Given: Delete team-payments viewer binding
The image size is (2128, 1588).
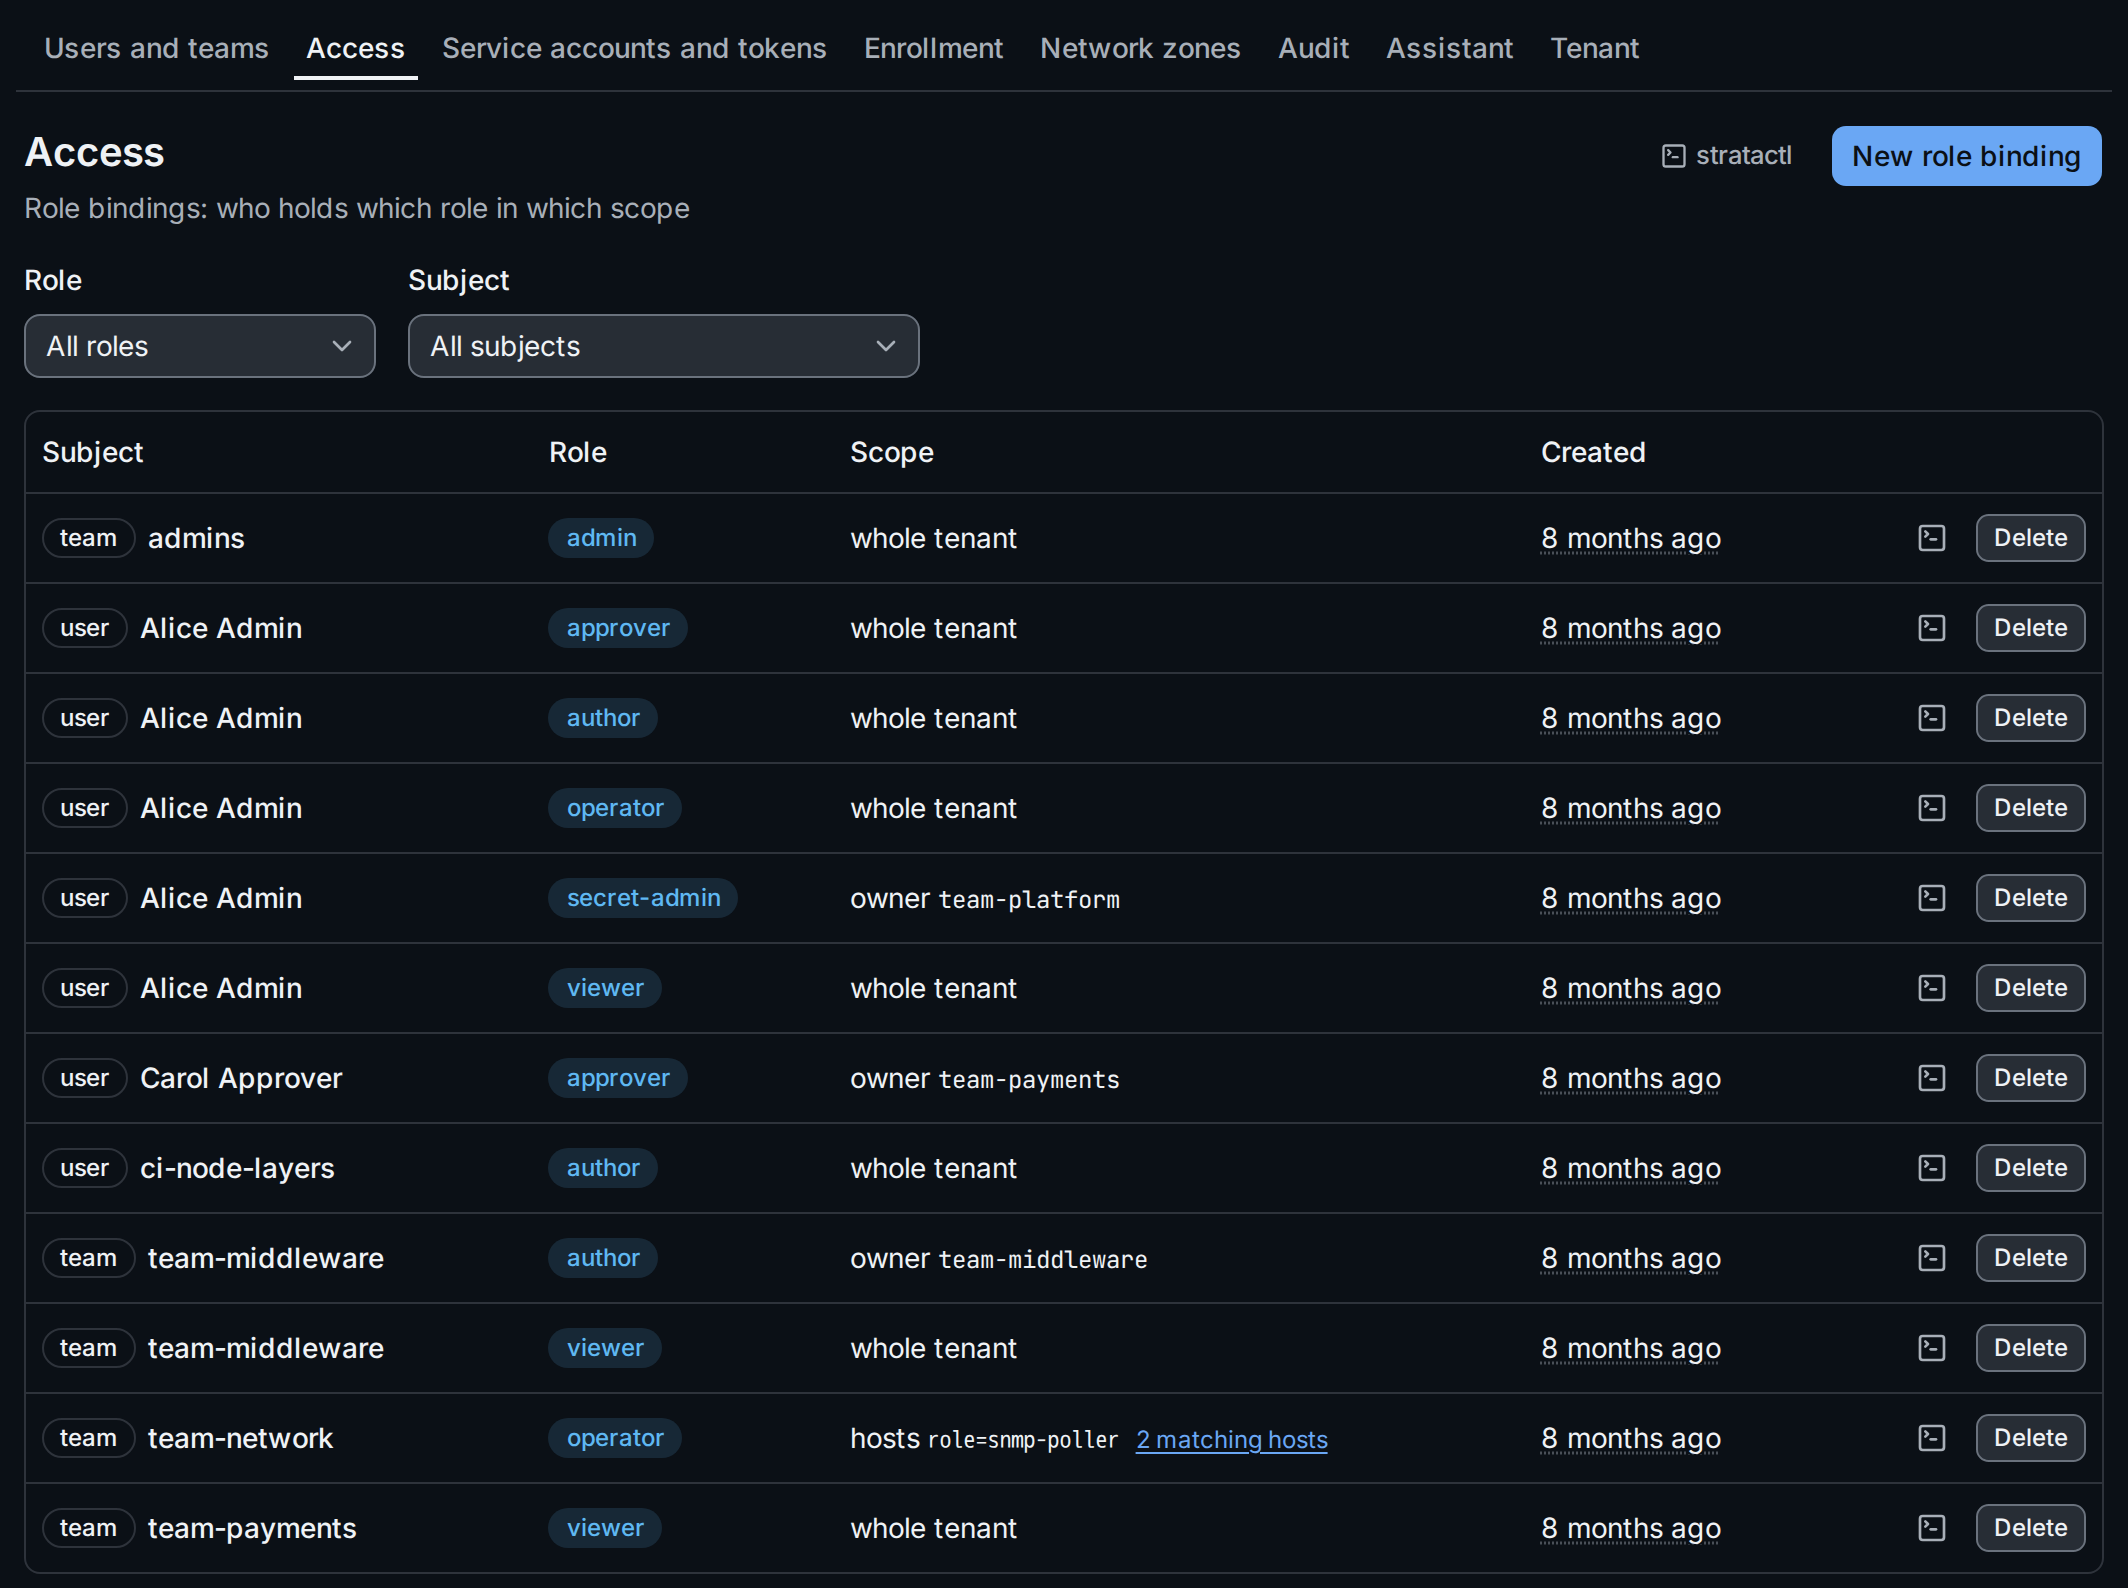Looking at the screenshot, I should point(2030,1528).
